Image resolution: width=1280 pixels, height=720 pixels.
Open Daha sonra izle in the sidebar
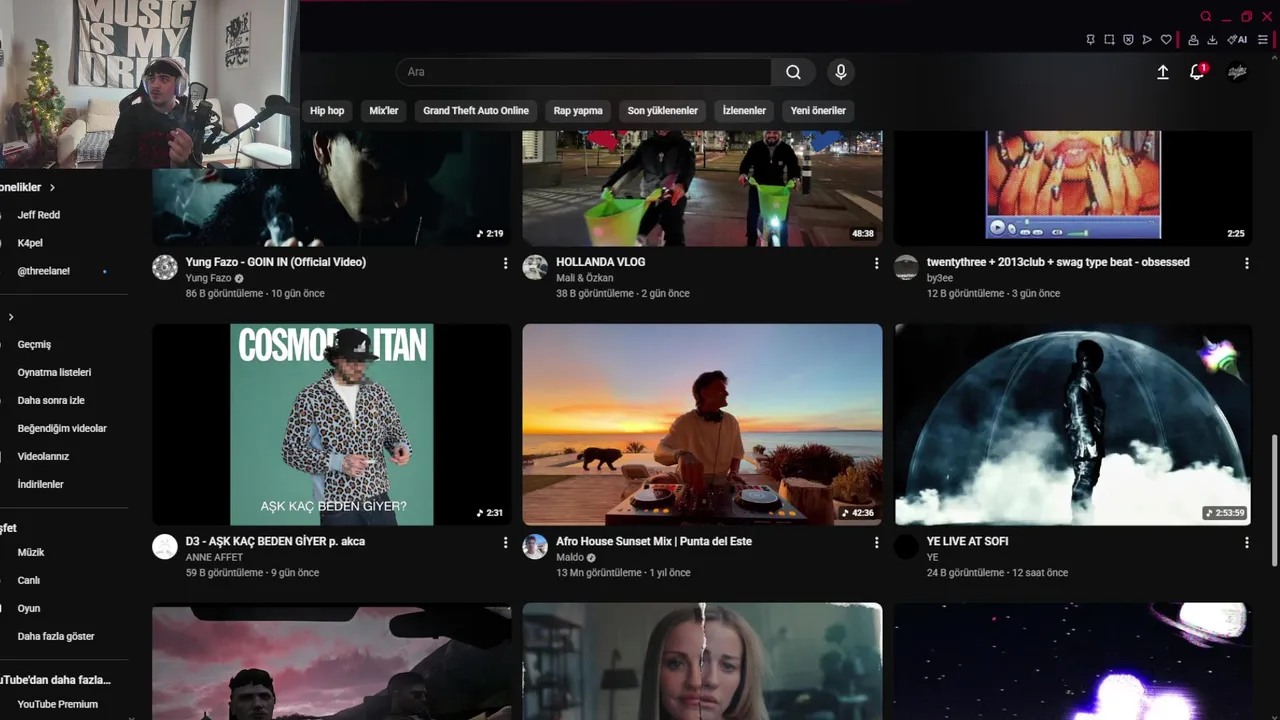[x=51, y=400]
